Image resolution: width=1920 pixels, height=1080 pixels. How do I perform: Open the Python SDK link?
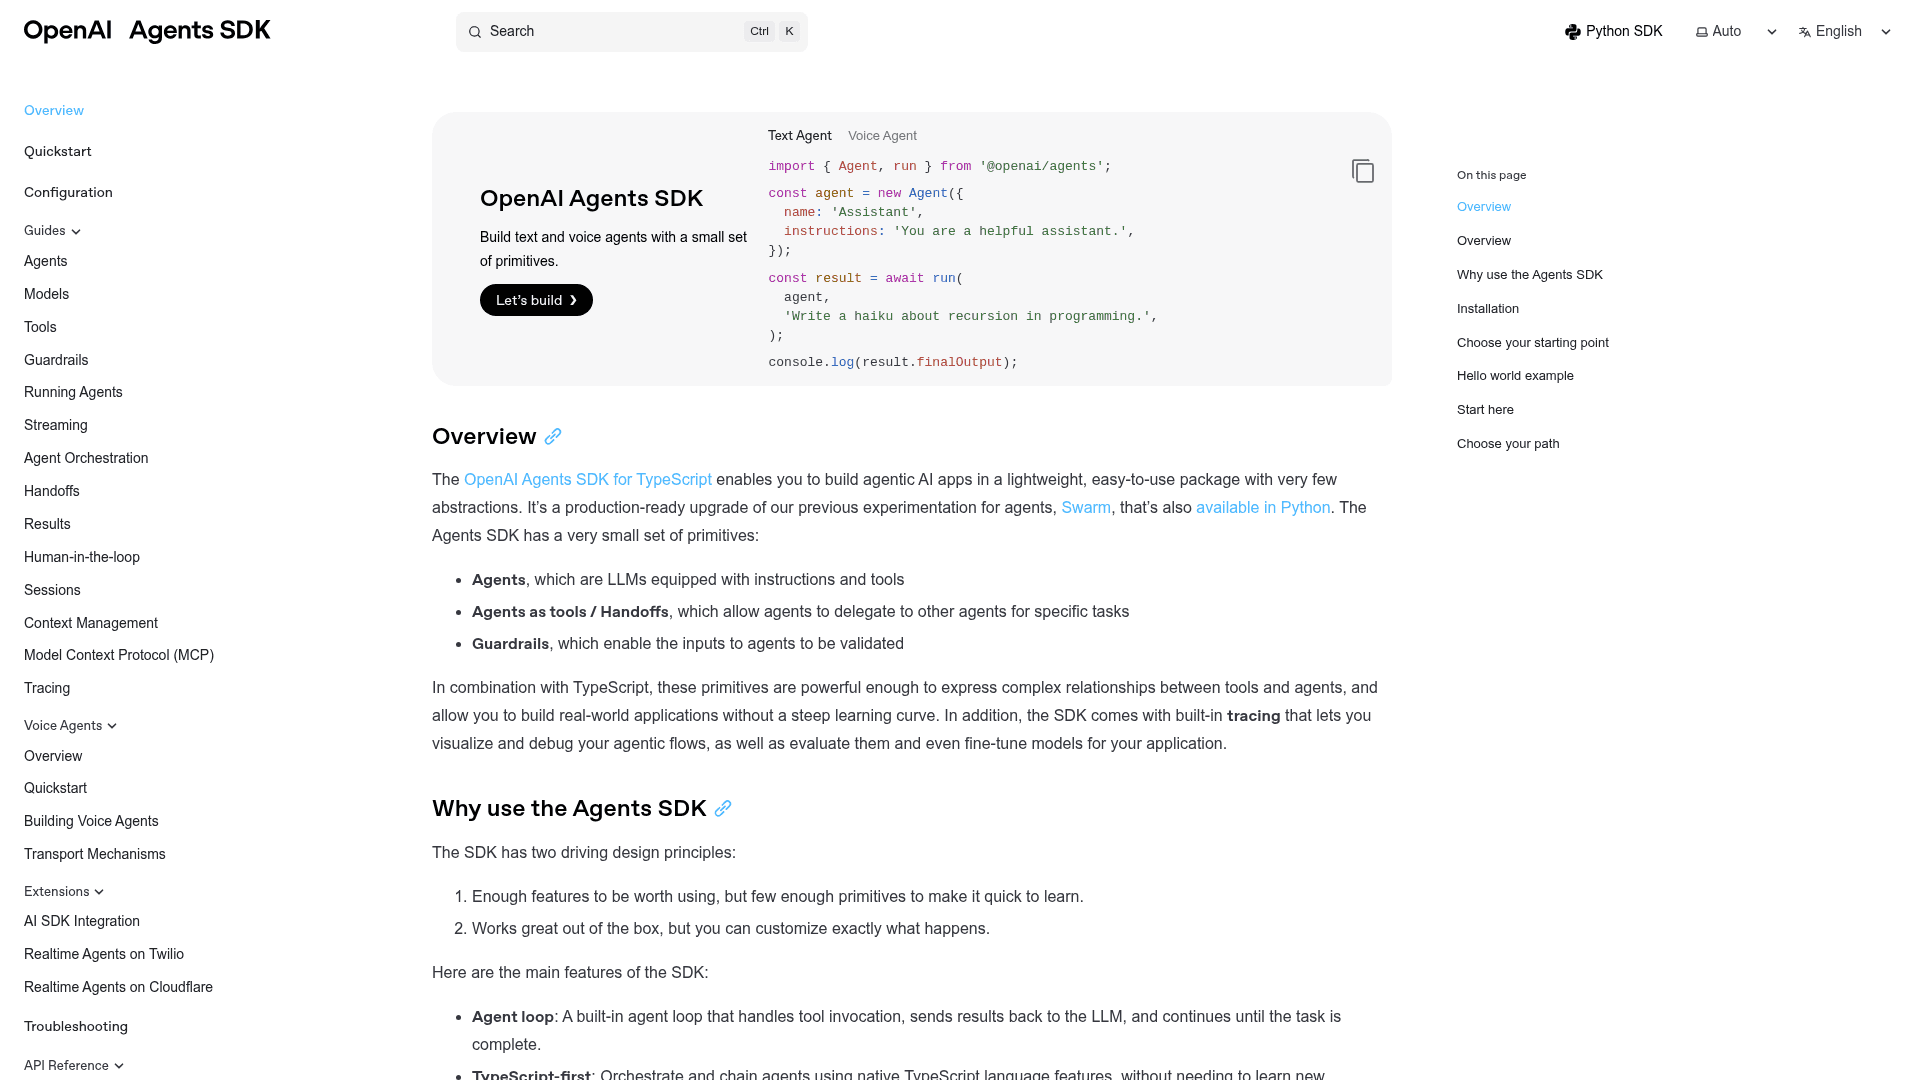(1614, 32)
